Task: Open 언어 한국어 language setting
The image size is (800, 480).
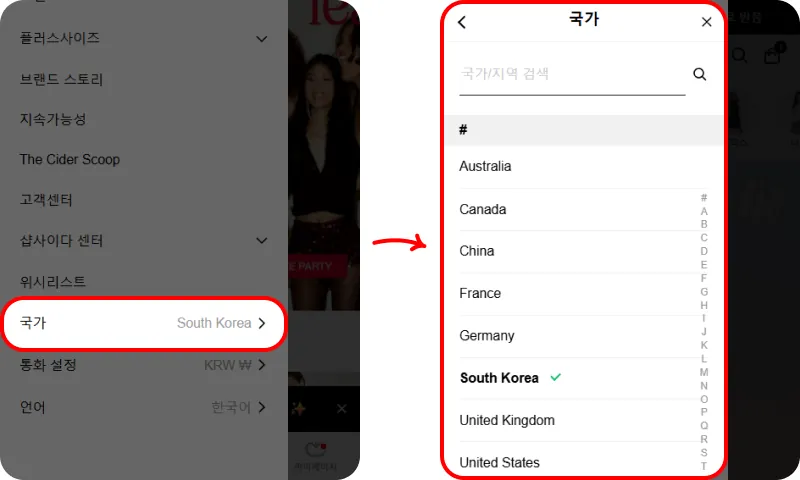Action: (143, 407)
